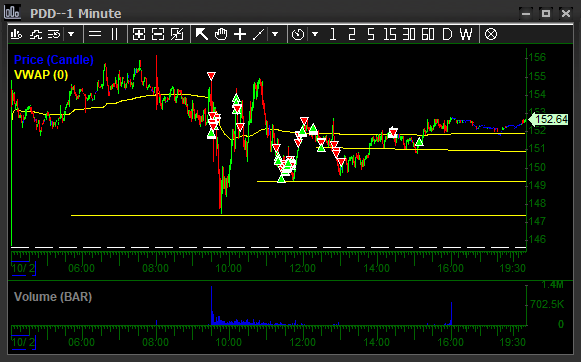Click the clock time period icon
The image size is (581, 362).
(298, 34)
